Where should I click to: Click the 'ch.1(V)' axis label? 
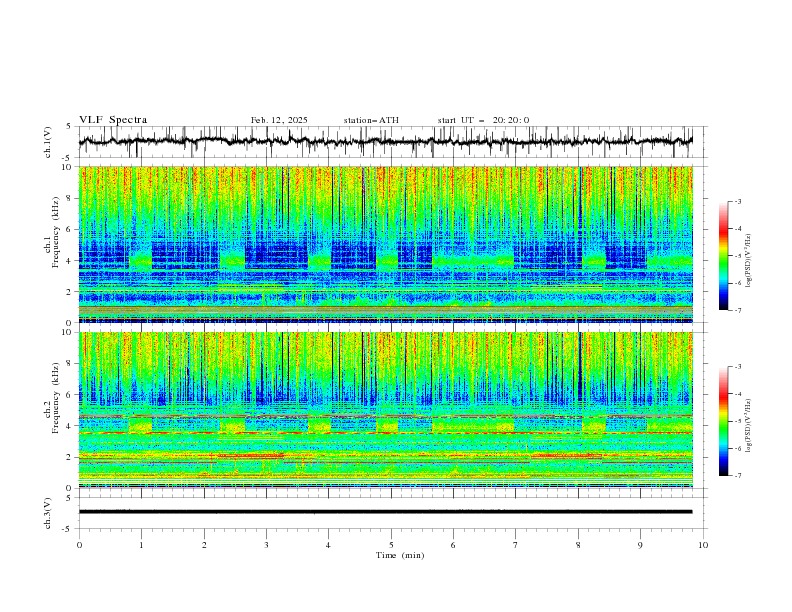click(x=48, y=142)
